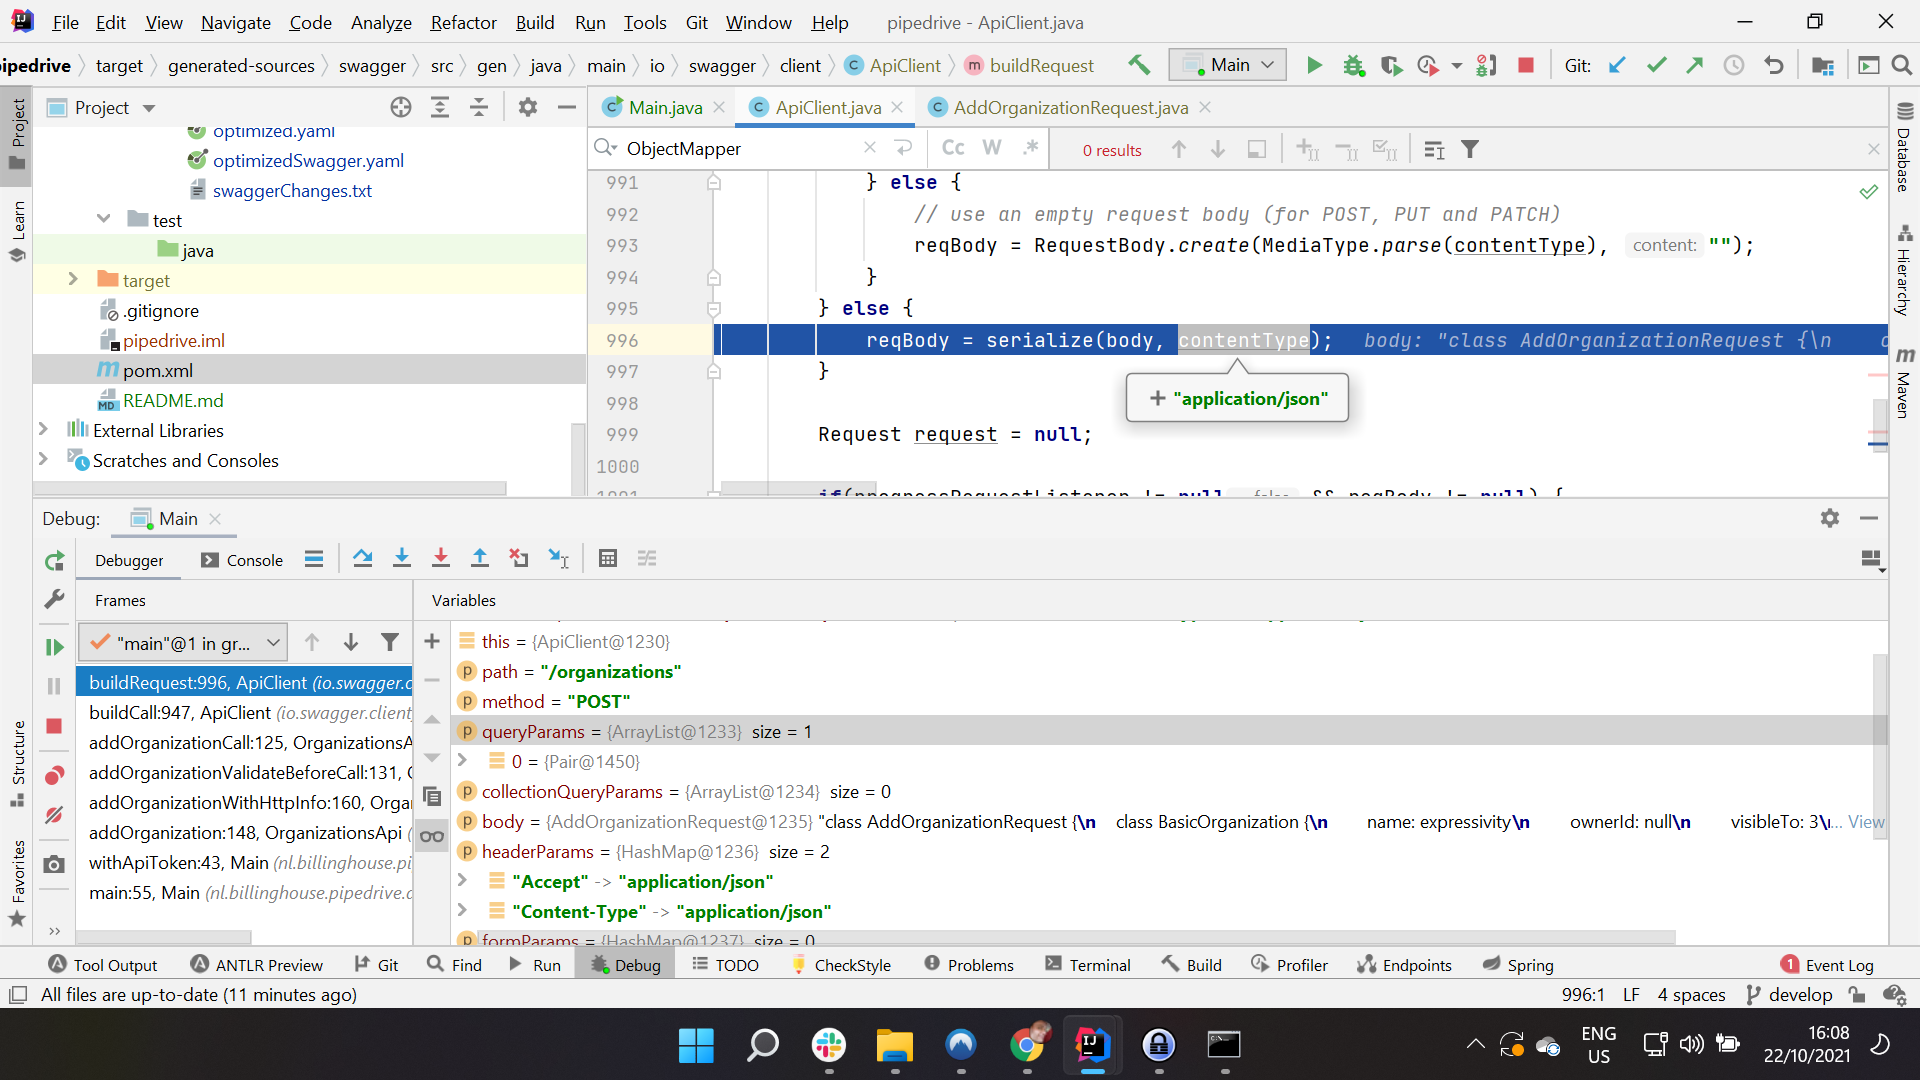Open Git show history clock icon

[x=1733, y=65]
